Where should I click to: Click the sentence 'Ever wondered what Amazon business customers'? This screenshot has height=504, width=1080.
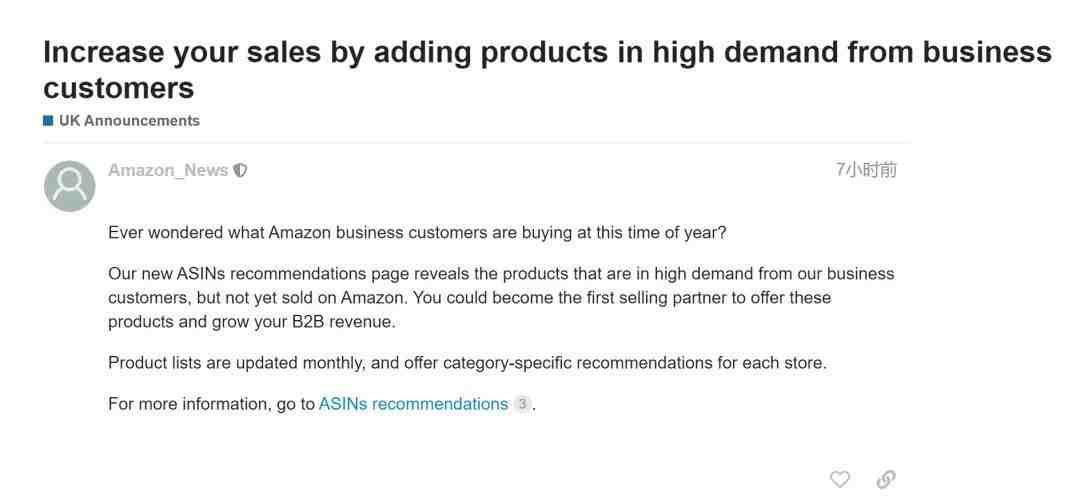417,233
